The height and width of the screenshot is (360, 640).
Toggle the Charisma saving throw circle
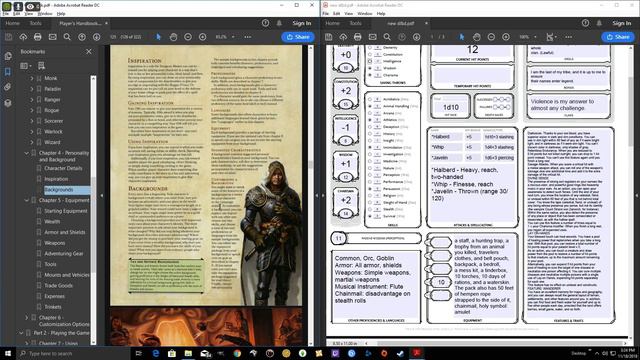tap(370, 75)
